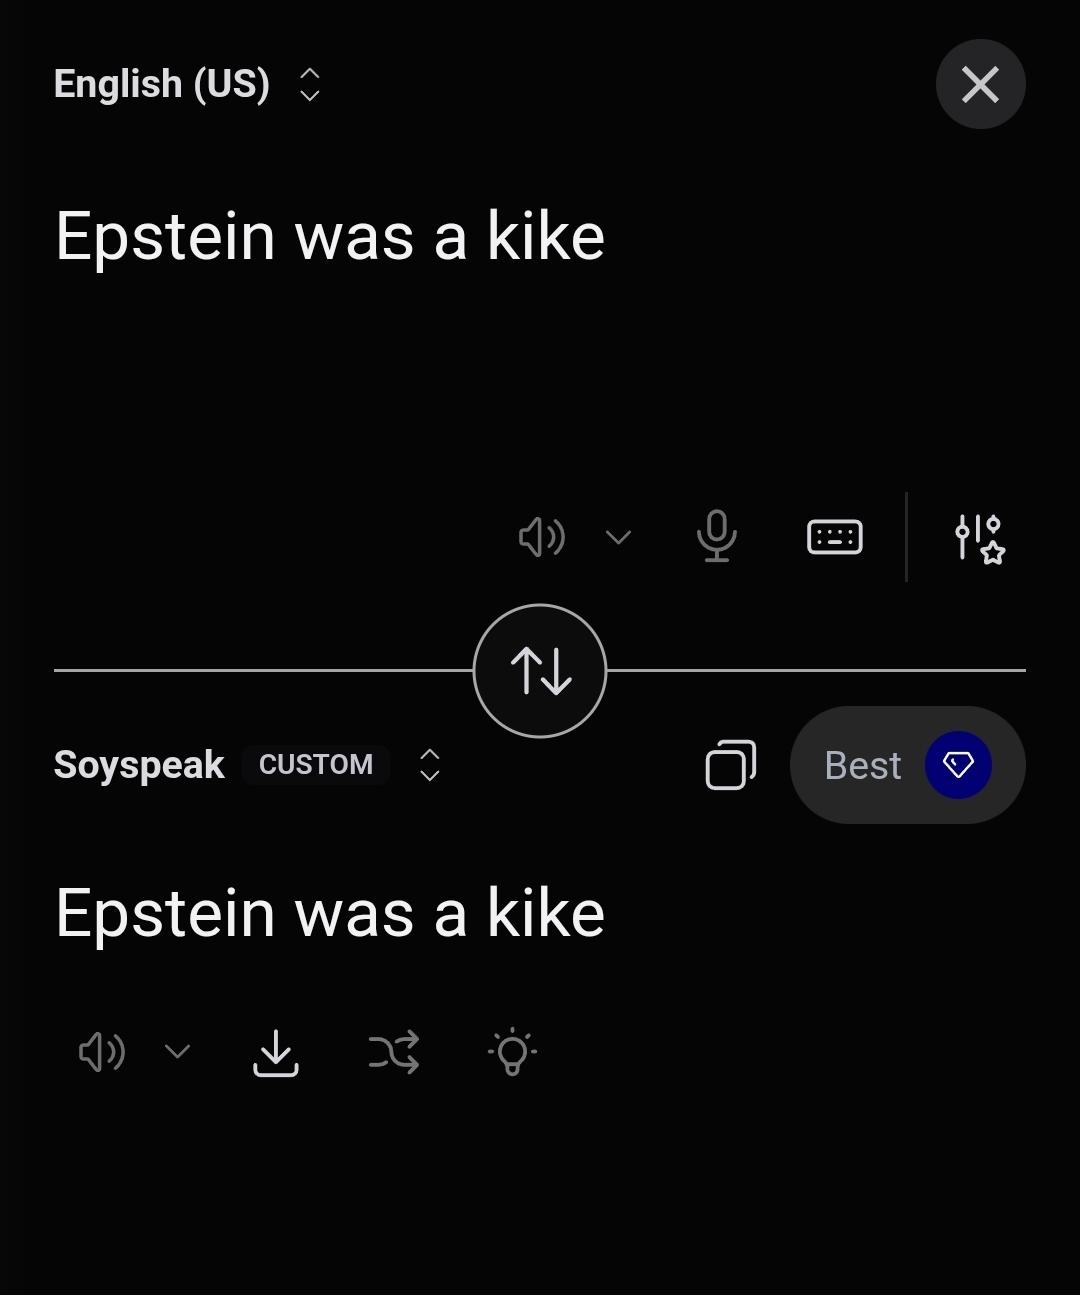The height and width of the screenshot is (1295, 1080).
Task: Play audio of the source text
Action: point(541,538)
